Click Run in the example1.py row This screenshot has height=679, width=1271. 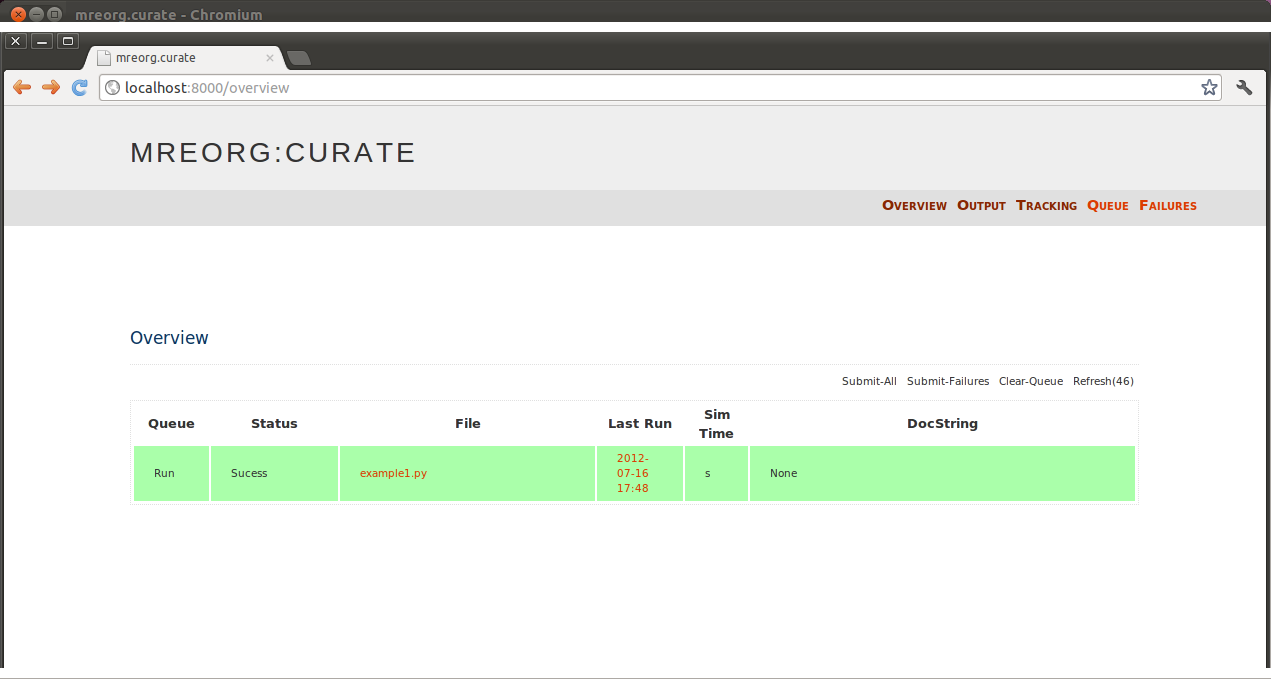pos(164,473)
